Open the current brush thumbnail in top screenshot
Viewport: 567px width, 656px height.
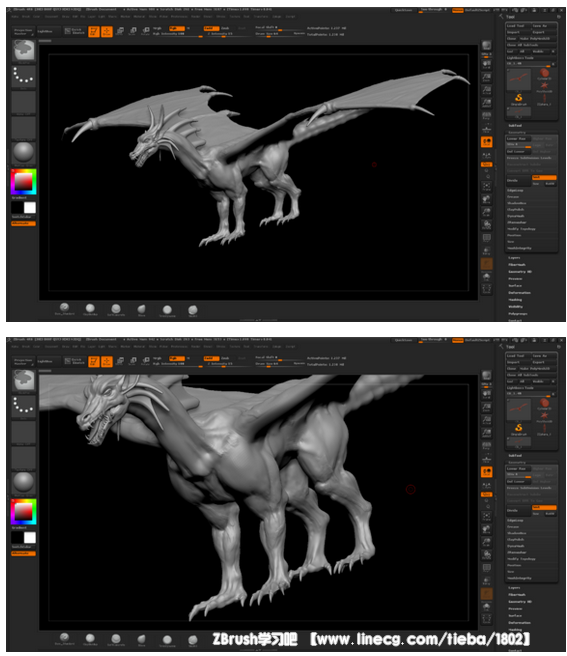coord(23,51)
